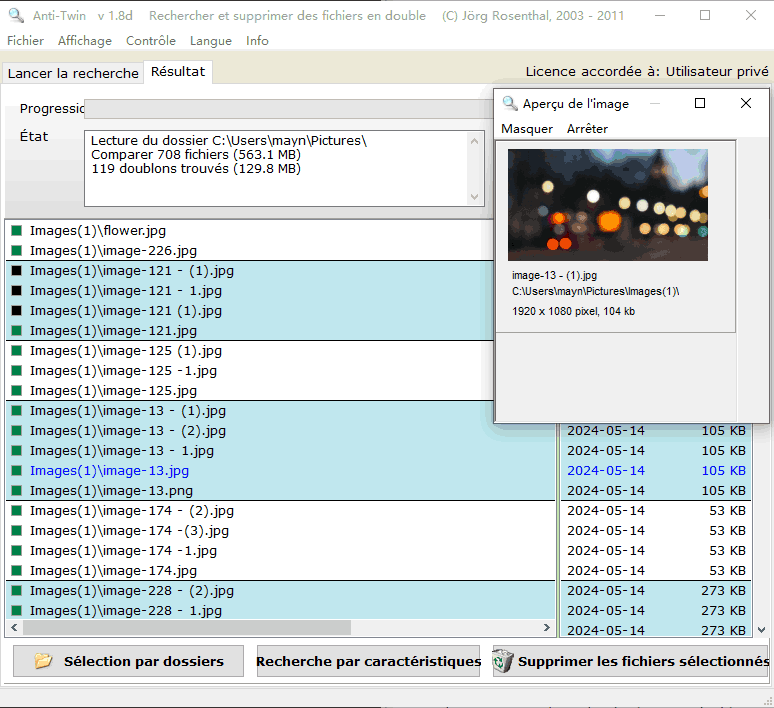
Task: Toggle the checkbox for image-13 - (1).jpg
Action: coord(17,410)
